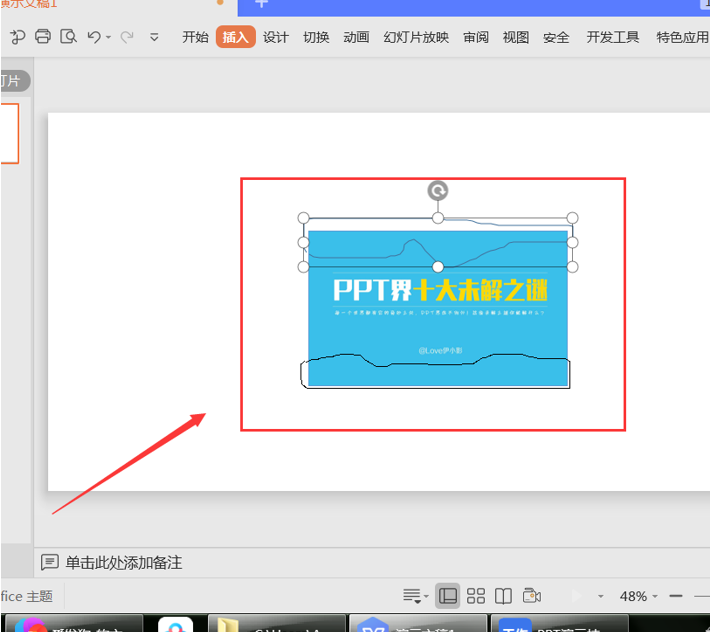
Task: Click 单击此处添加备注 notes field
Action: tap(124, 563)
